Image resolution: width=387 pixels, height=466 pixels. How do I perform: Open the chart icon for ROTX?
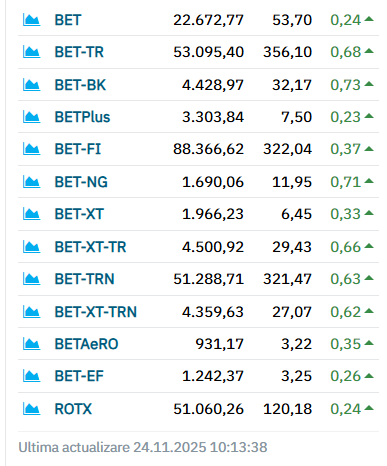(31, 409)
